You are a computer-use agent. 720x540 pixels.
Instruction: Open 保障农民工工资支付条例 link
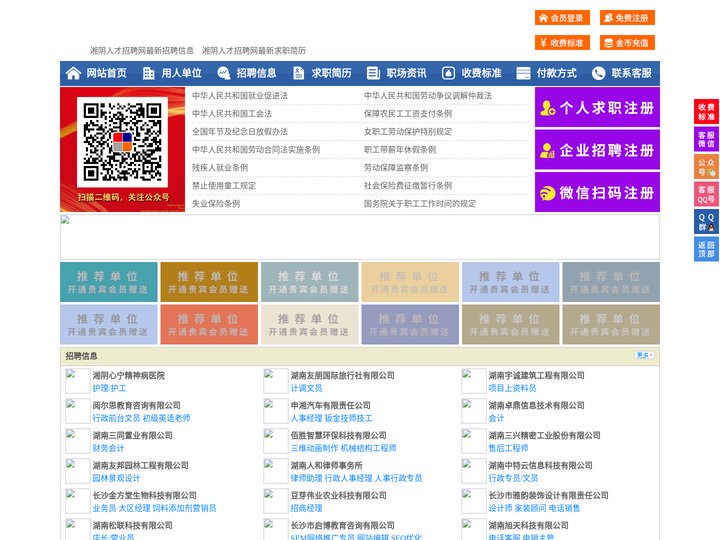(x=408, y=113)
